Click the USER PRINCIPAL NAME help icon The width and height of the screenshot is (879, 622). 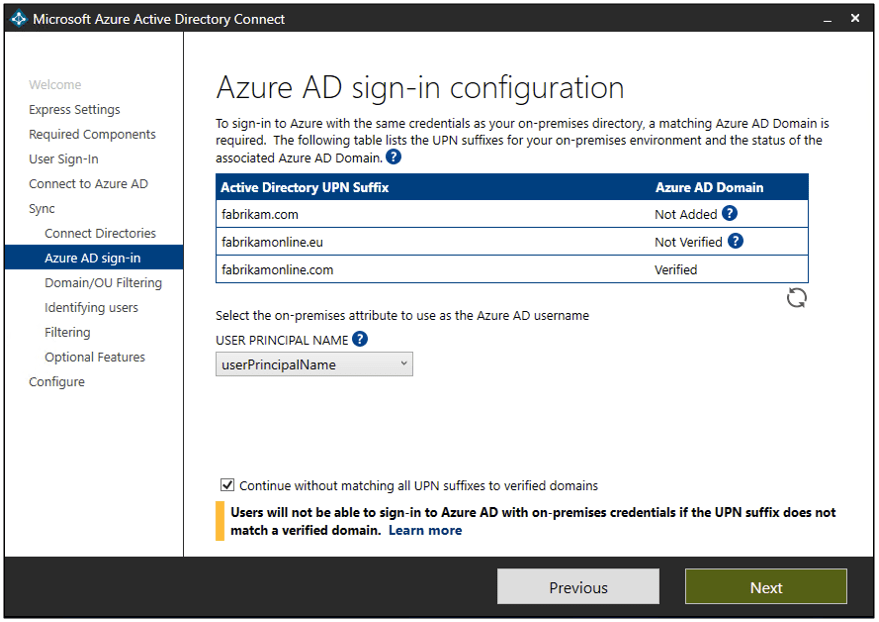[x=360, y=339]
